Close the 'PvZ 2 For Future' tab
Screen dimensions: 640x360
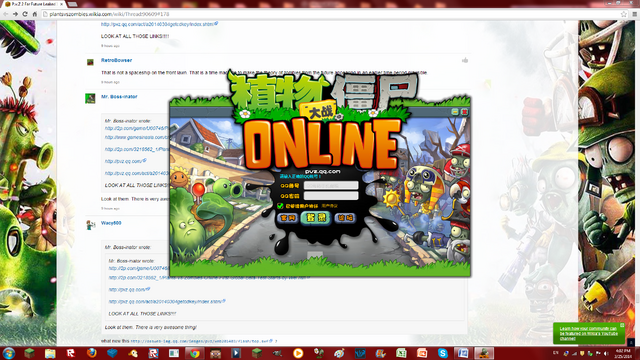point(62,4)
